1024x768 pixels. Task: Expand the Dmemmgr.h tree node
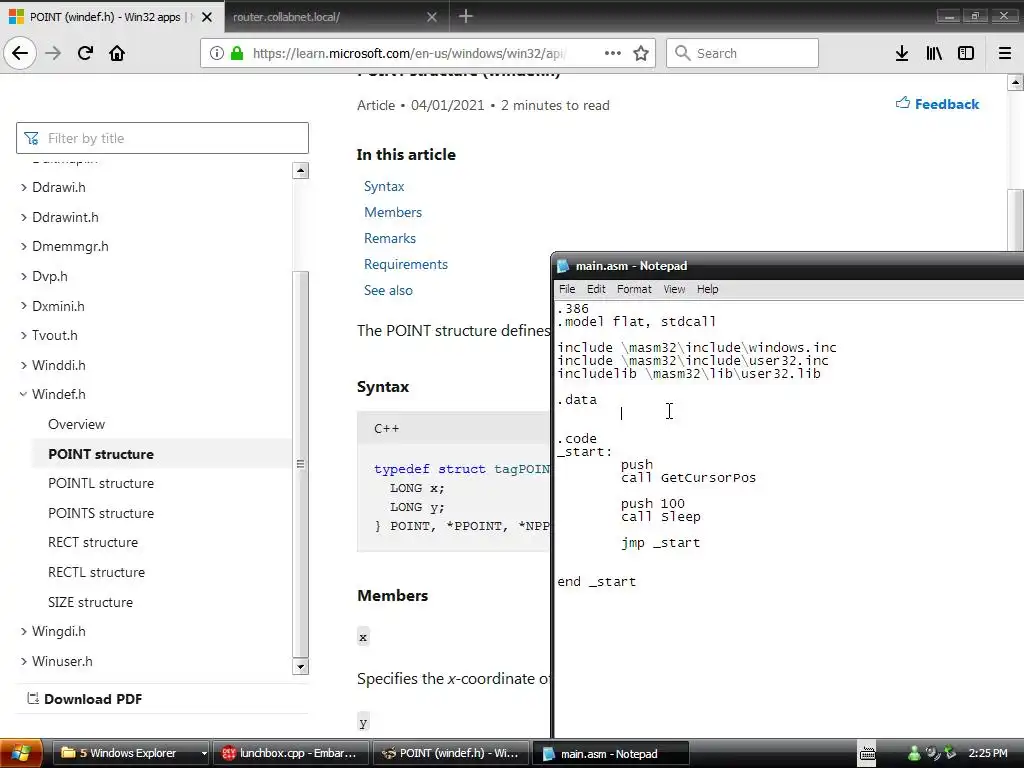point(24,246)
